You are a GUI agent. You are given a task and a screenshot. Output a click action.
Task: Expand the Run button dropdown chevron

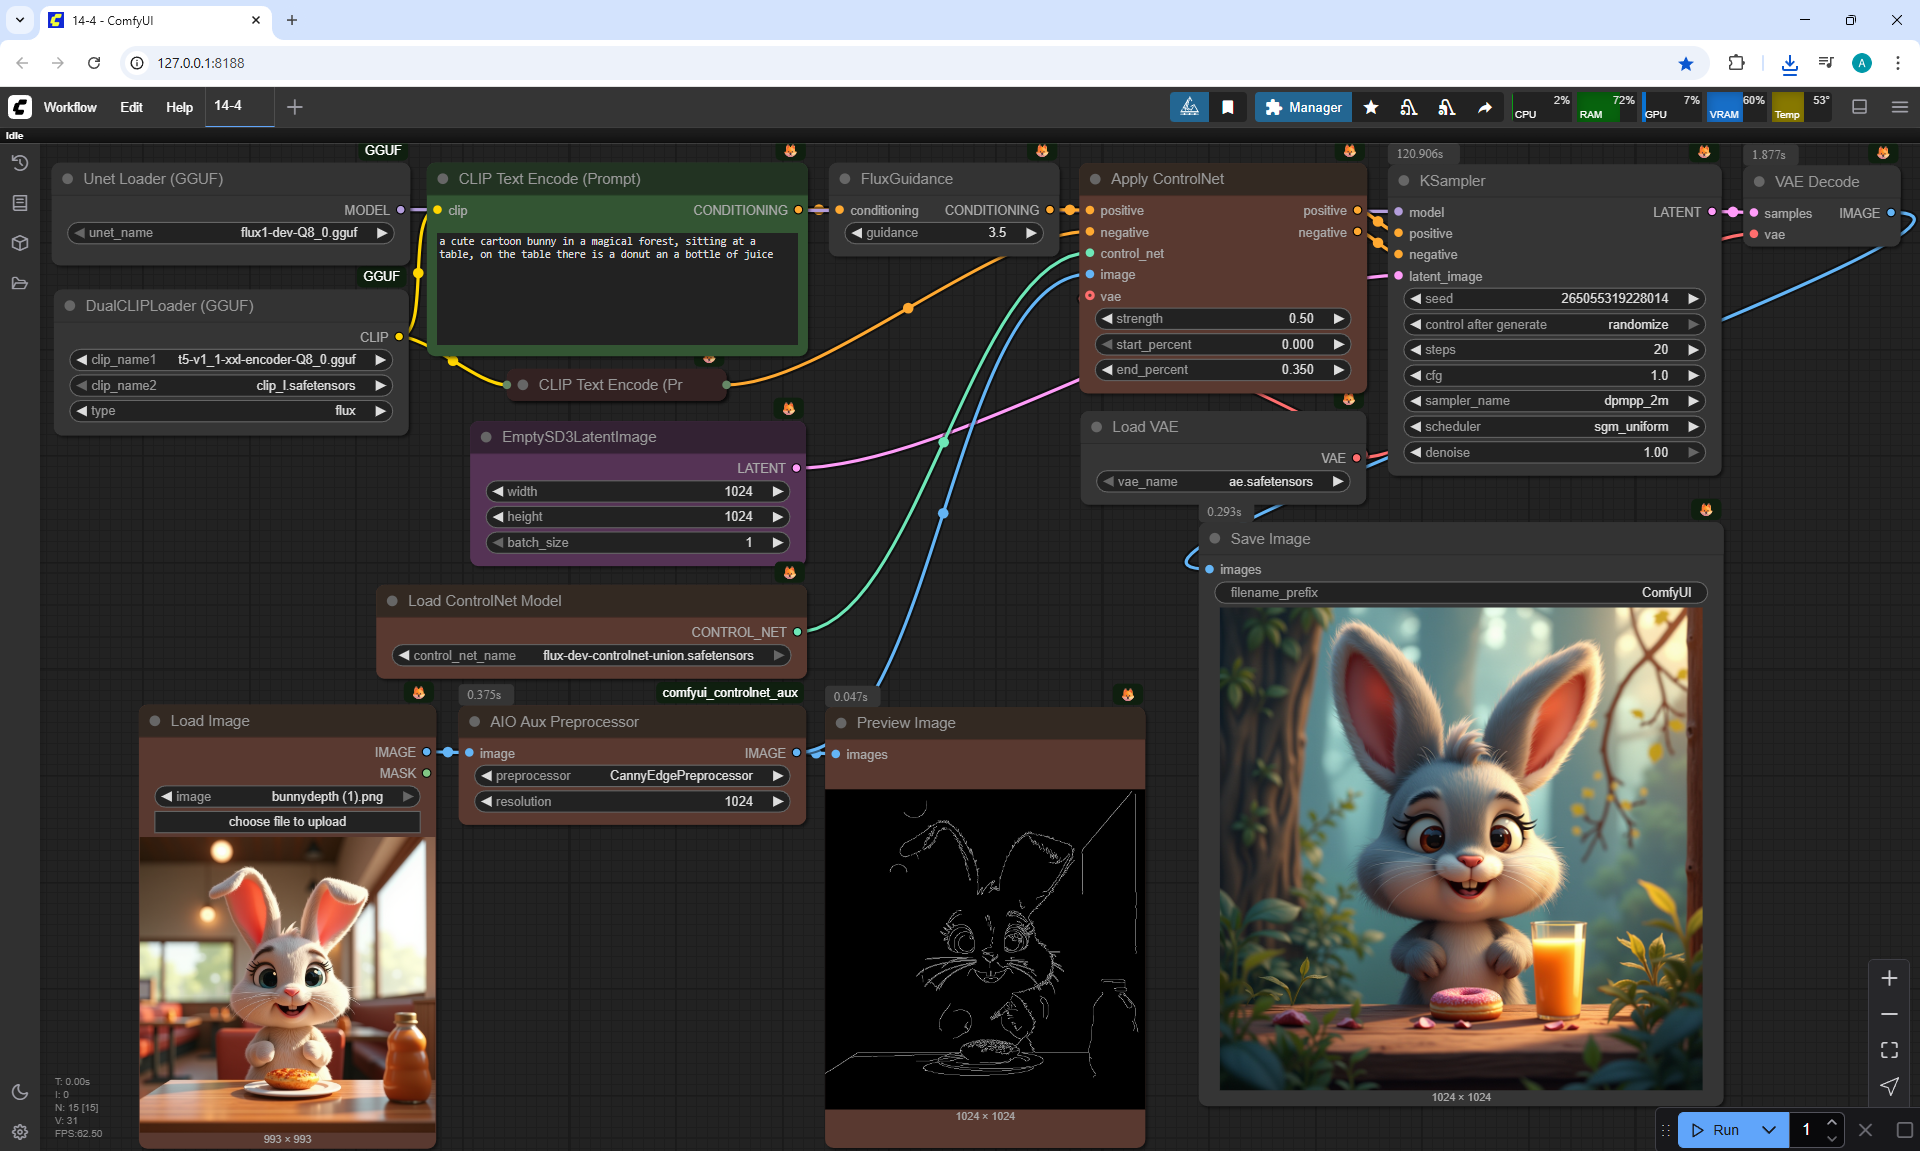pos(1768,1130)
